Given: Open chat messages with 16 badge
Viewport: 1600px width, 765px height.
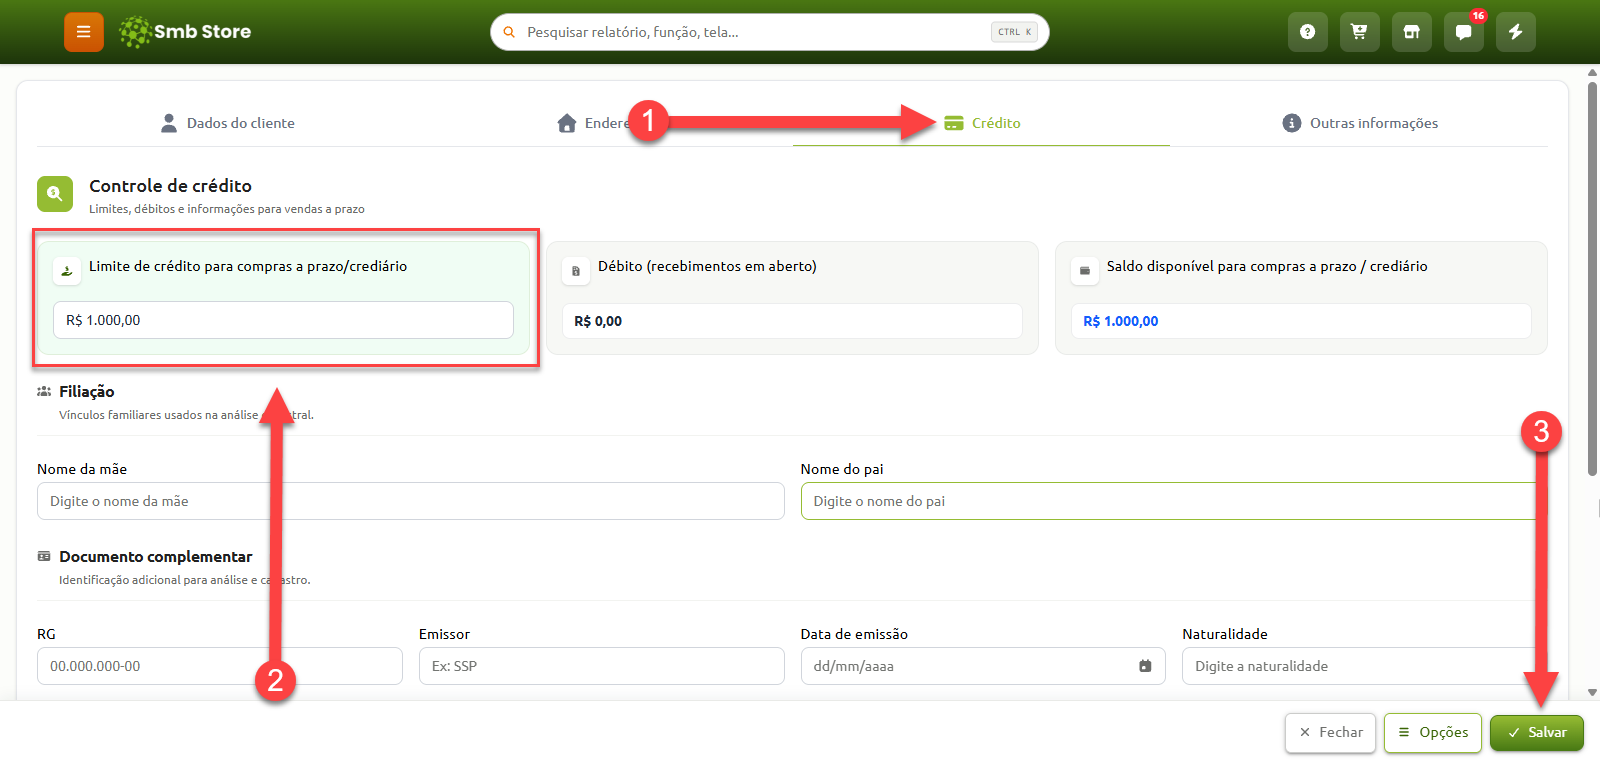Looking at the screenshot, I should point(1464,32).
